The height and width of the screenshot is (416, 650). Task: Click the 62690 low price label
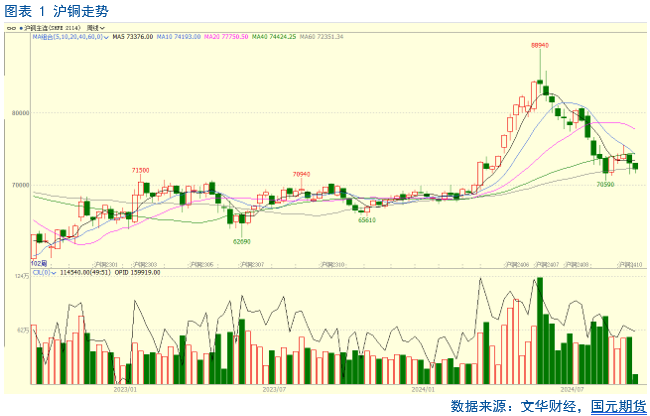(x=241, y=241)
